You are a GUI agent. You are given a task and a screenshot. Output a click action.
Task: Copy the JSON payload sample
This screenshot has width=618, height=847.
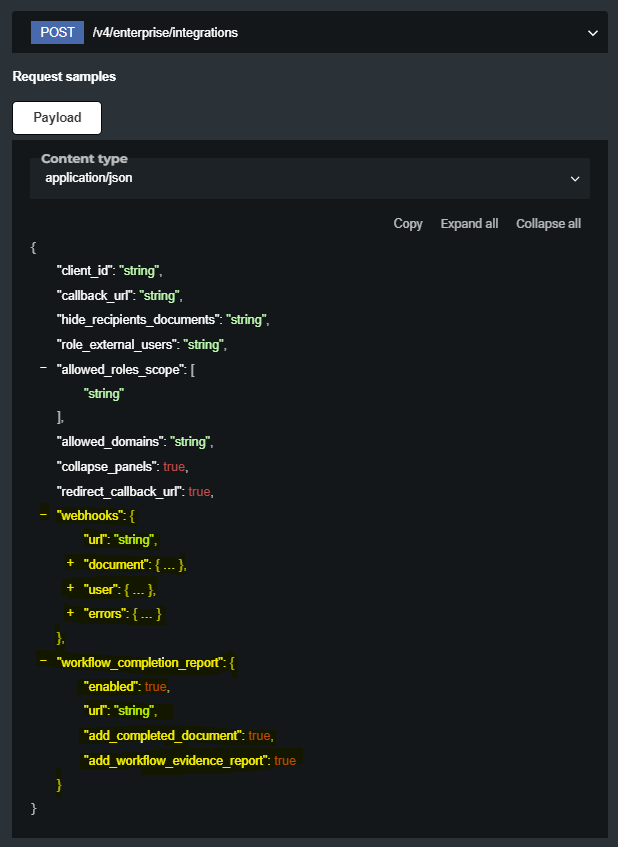408,224
